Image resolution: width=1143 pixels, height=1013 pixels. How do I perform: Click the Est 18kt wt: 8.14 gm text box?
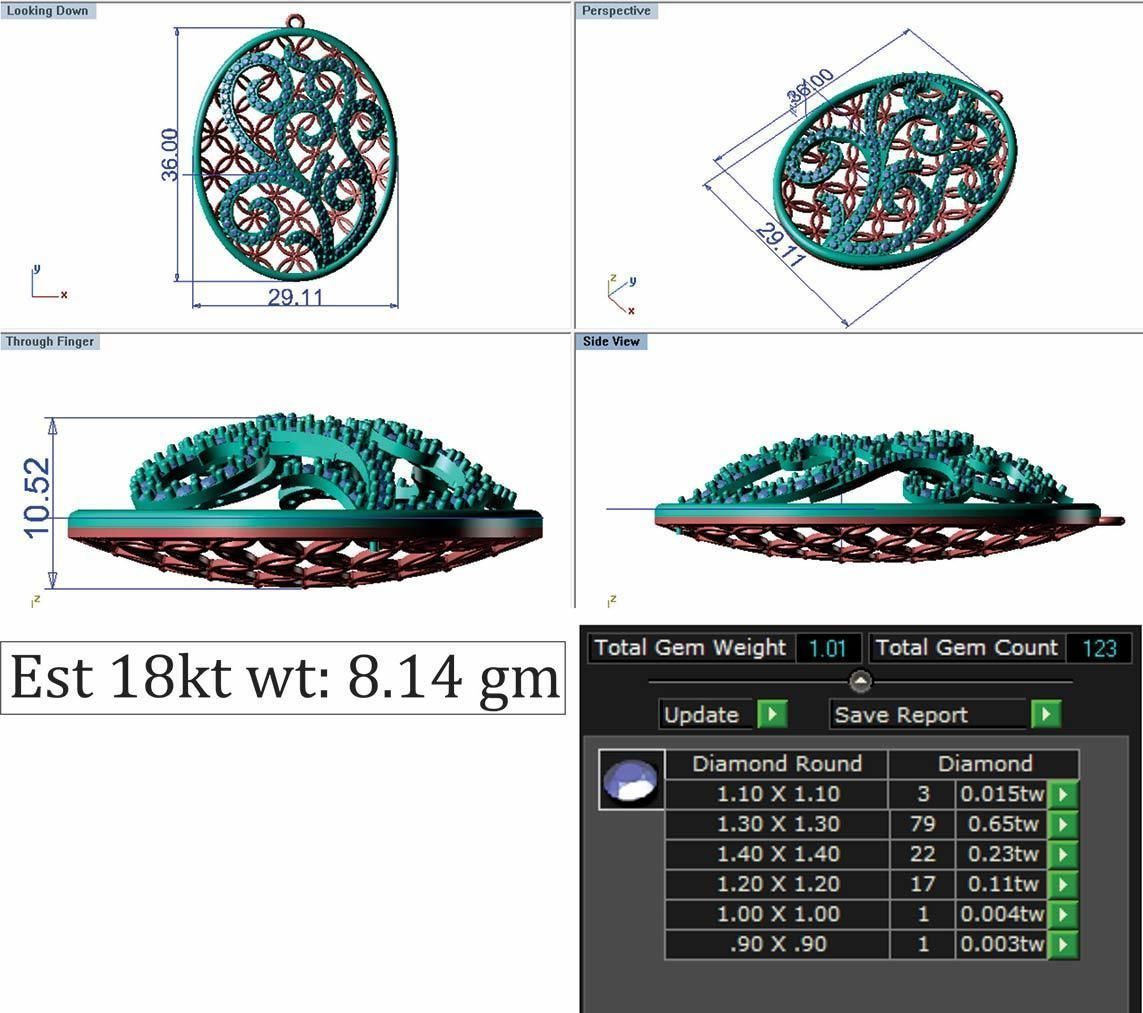(283, 678)
